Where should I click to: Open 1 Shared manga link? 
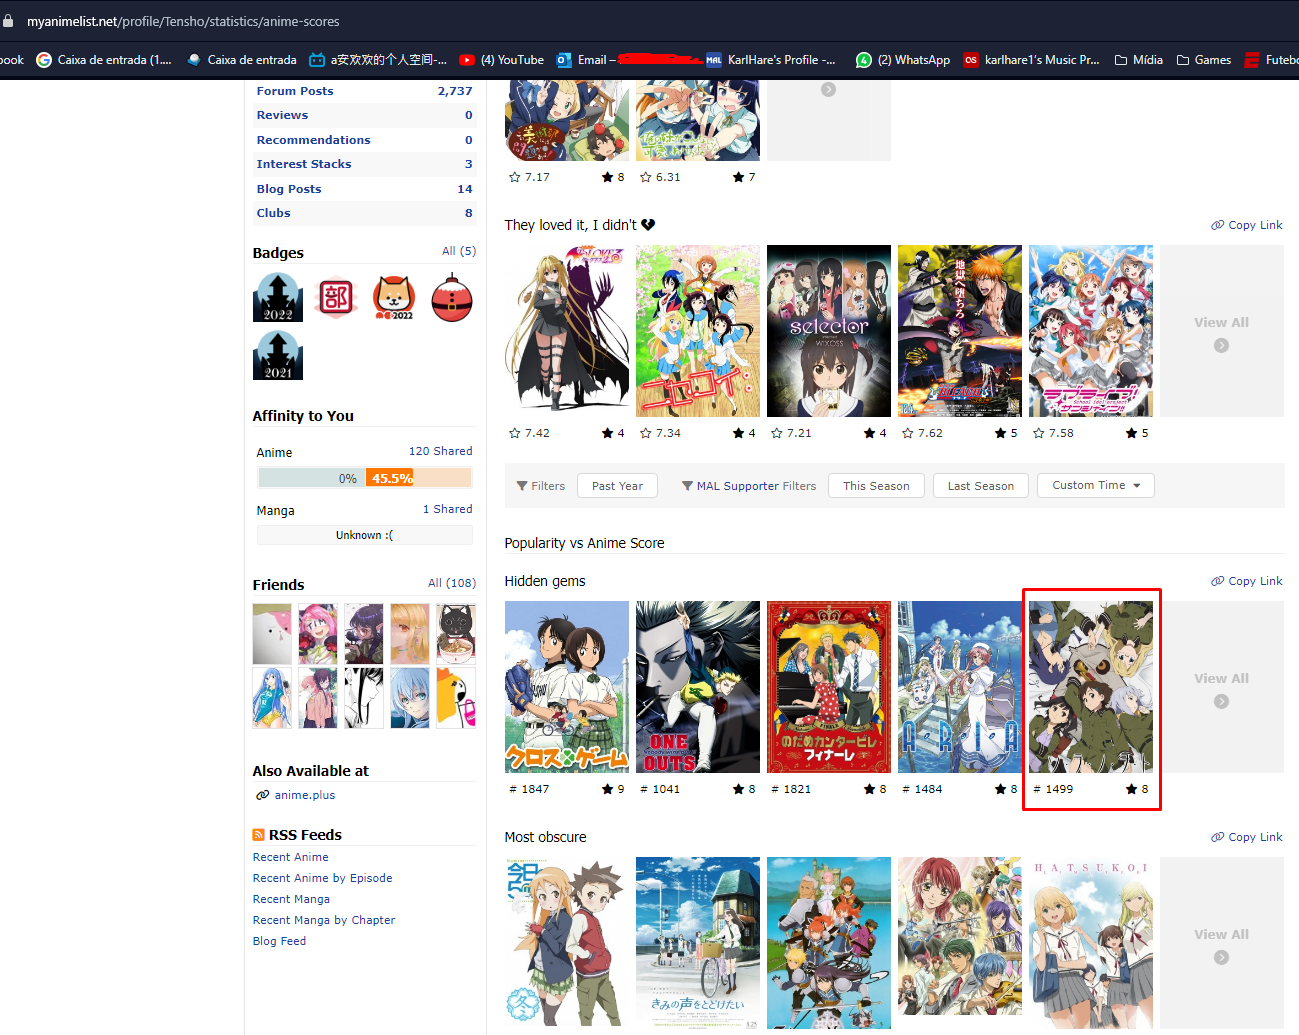(x=447, y=509)
